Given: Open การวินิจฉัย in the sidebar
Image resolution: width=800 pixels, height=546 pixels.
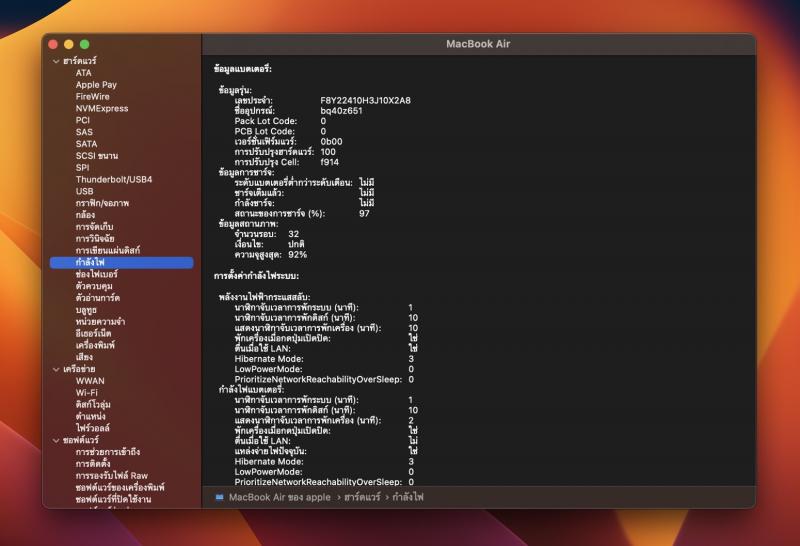Looking at the screenshot, I should [95, 238].
